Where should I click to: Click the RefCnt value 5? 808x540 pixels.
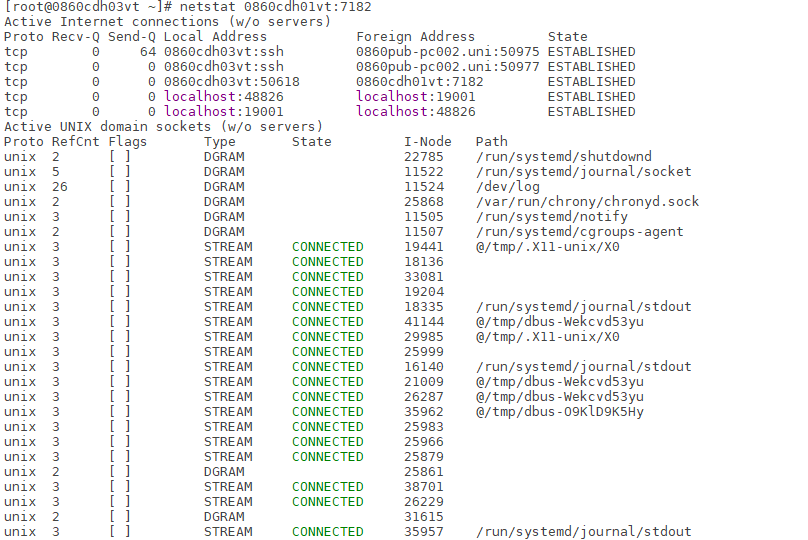tap(56, 172)
